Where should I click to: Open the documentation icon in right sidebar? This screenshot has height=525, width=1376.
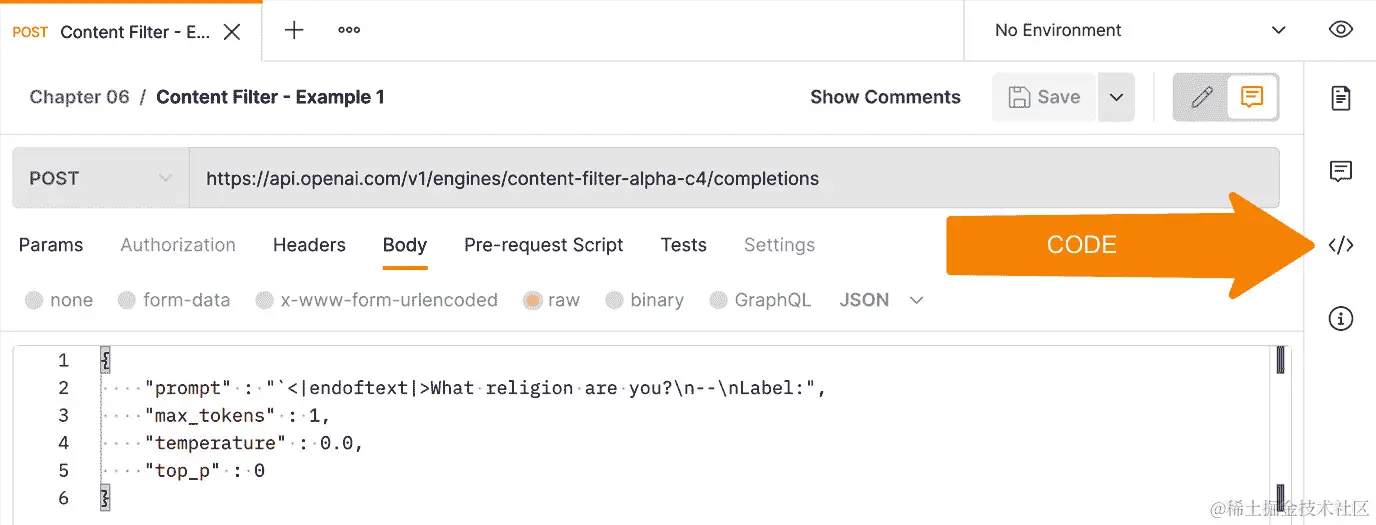(1340, 98)
